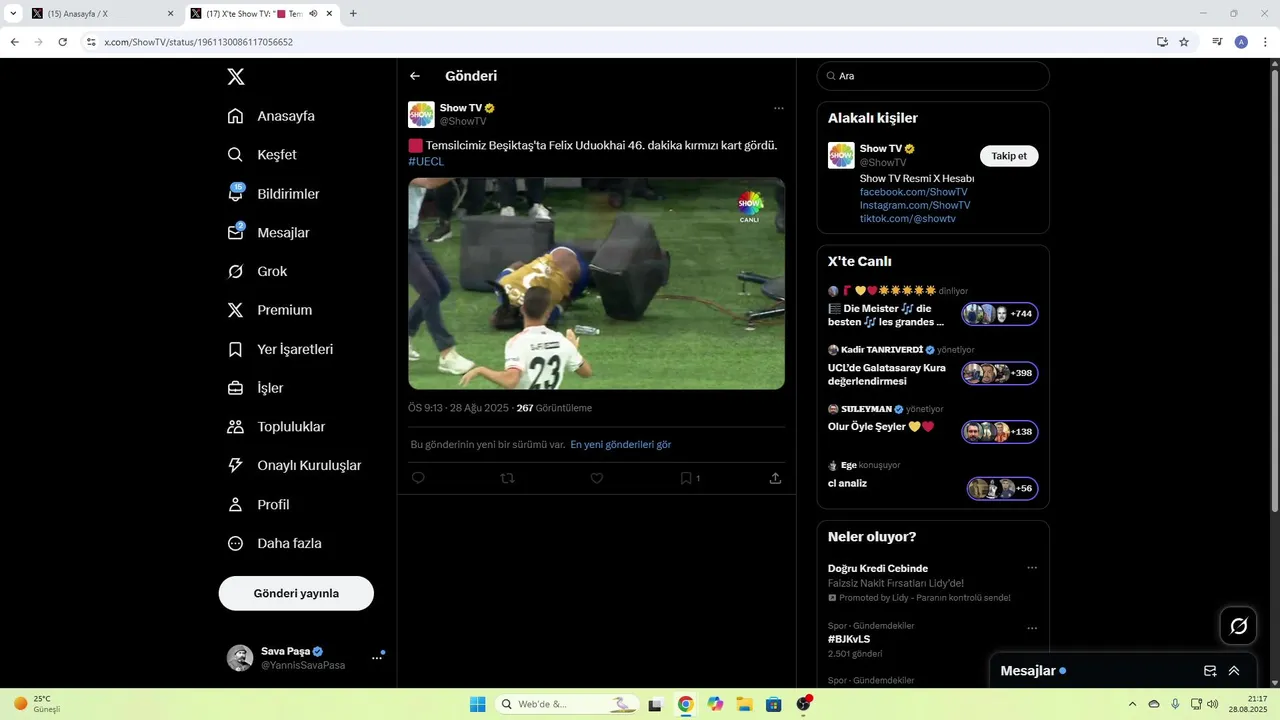Open Sava Paşa account menu dots

point(377,658)
